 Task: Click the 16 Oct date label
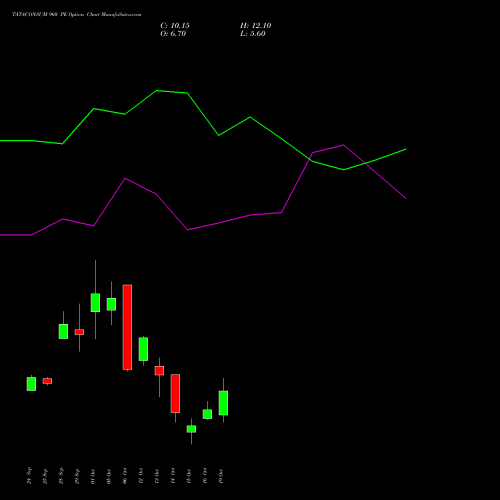tap(205, 476)
